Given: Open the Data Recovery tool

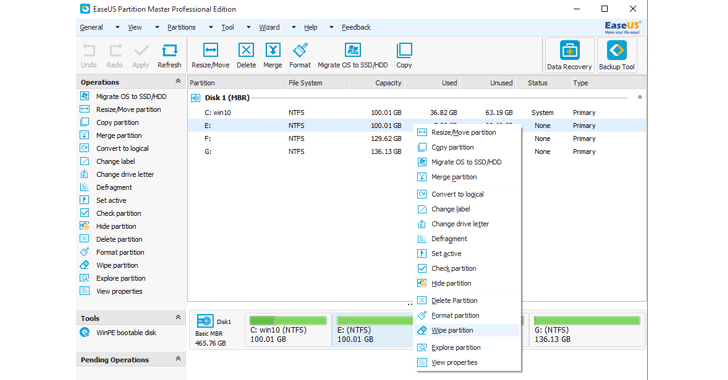Looking at the screenshot, I should [569, 56].
